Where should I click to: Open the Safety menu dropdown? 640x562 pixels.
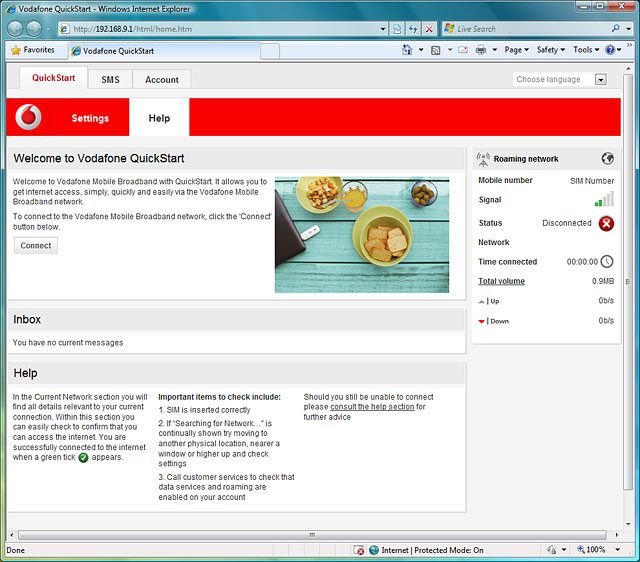551,50
